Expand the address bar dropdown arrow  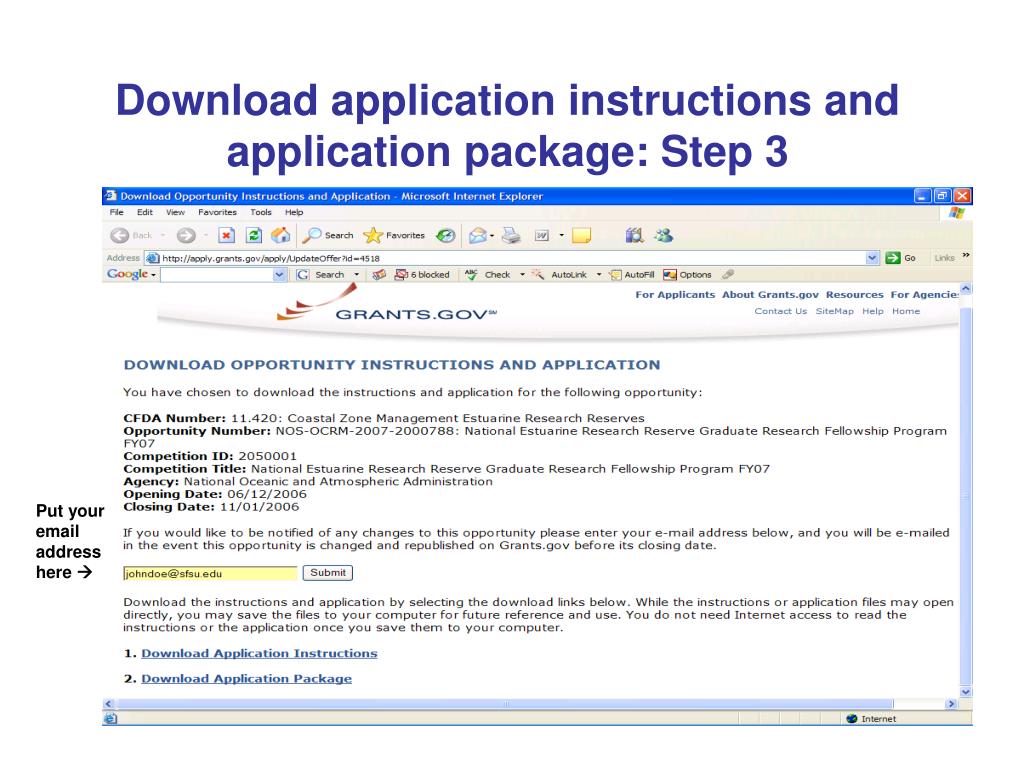click(872, 258)
